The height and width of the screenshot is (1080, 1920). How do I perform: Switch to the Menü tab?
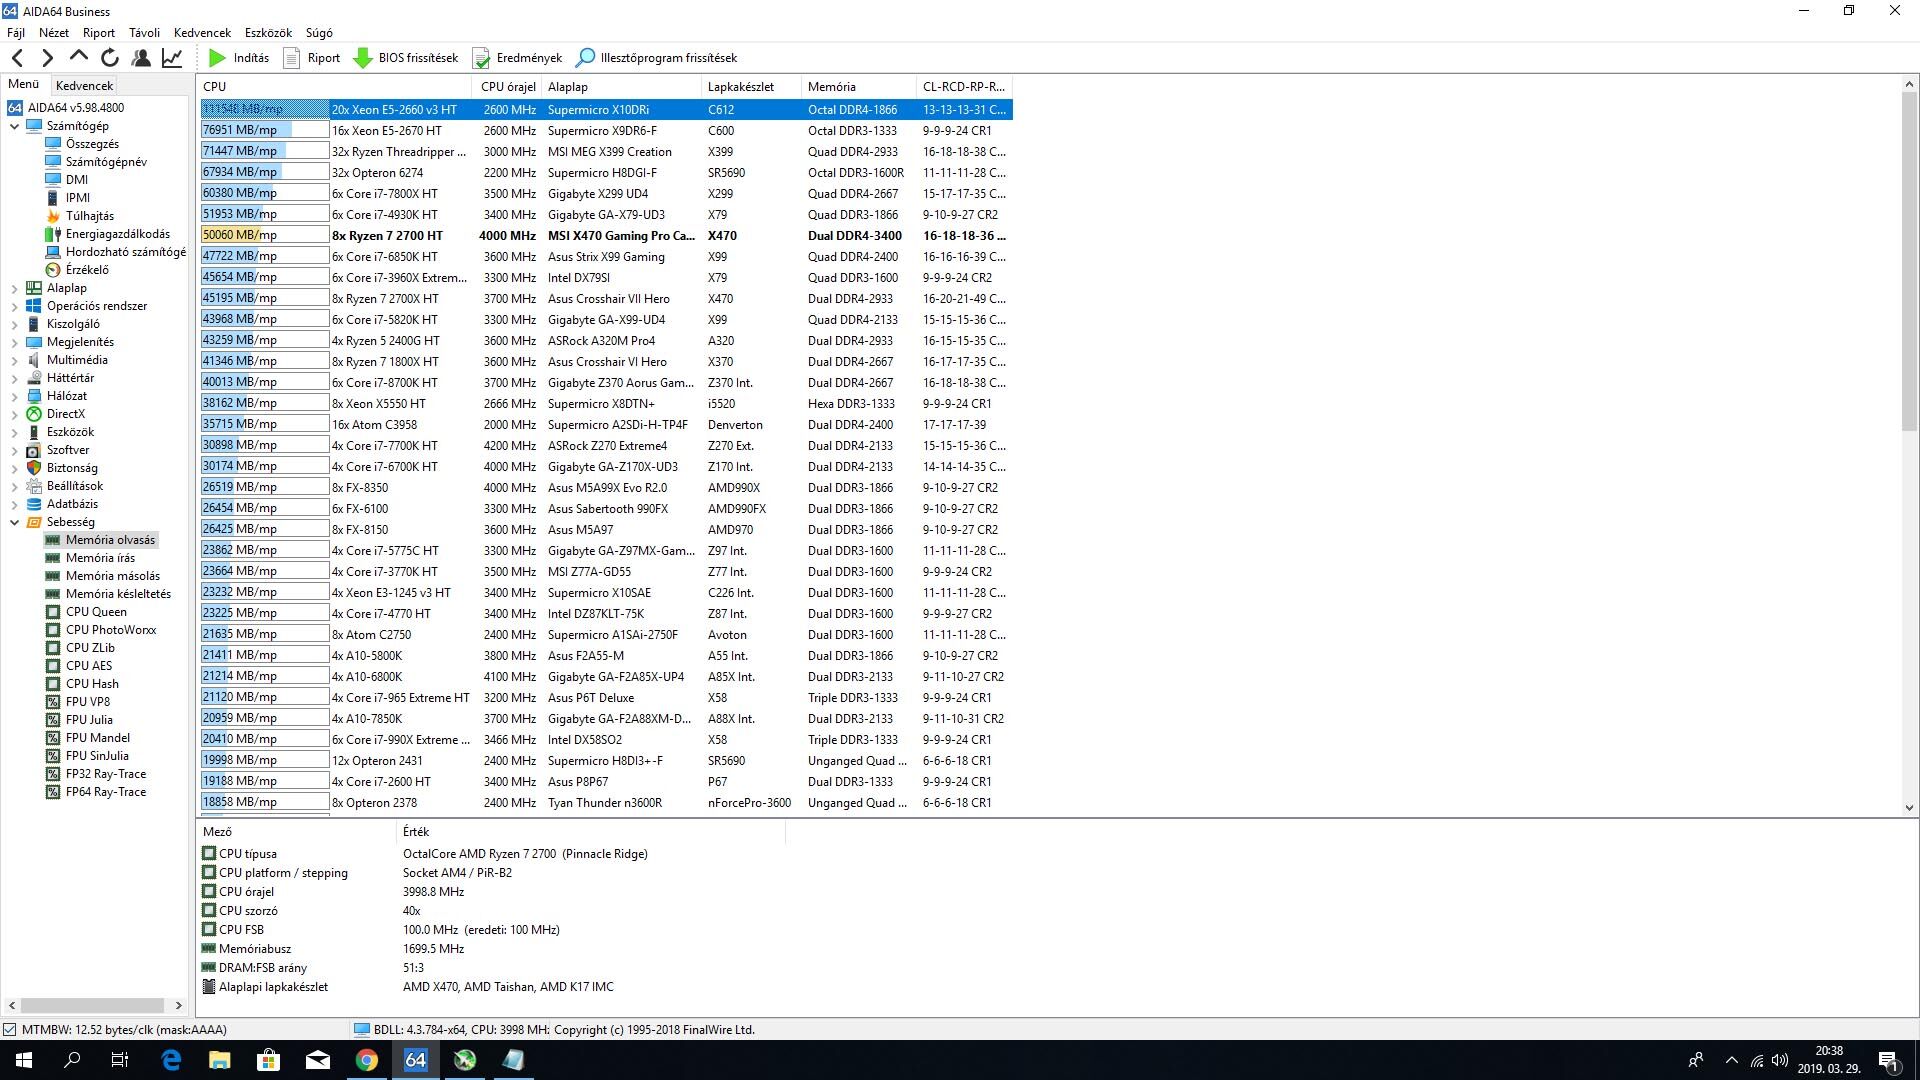[x=23, y=85]
